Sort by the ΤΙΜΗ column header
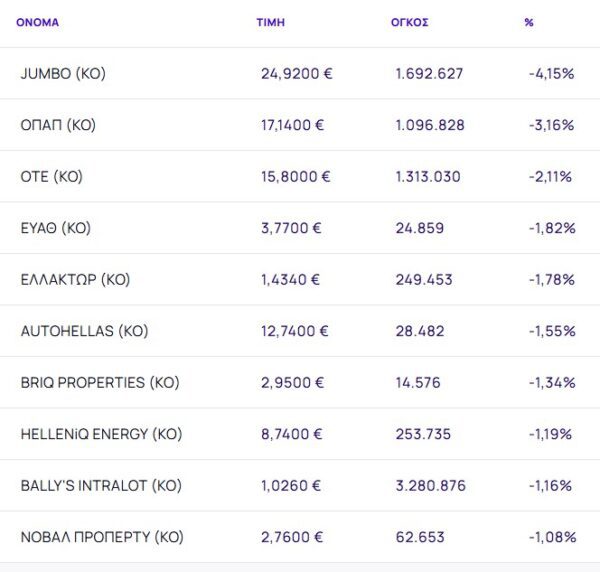Image resolution: width=600 pixels, height=572 pixels. point(270,22)
